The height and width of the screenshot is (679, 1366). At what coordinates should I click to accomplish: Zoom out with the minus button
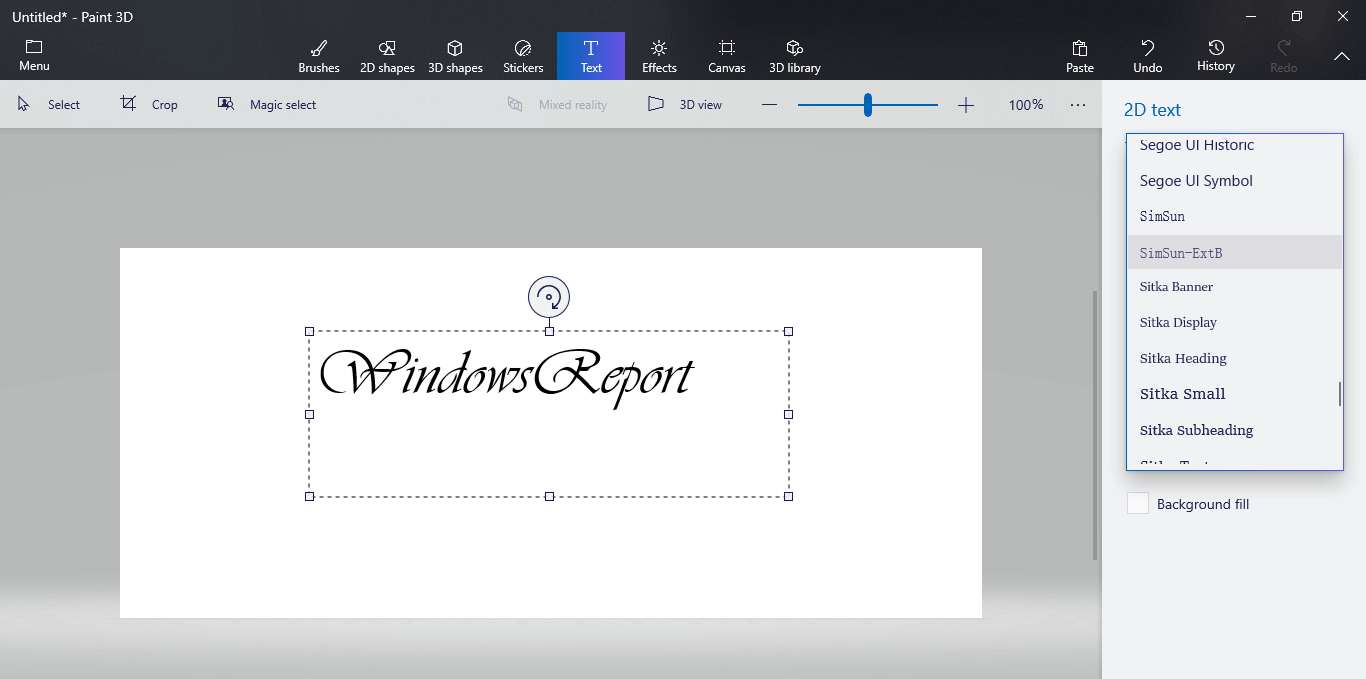769,105
